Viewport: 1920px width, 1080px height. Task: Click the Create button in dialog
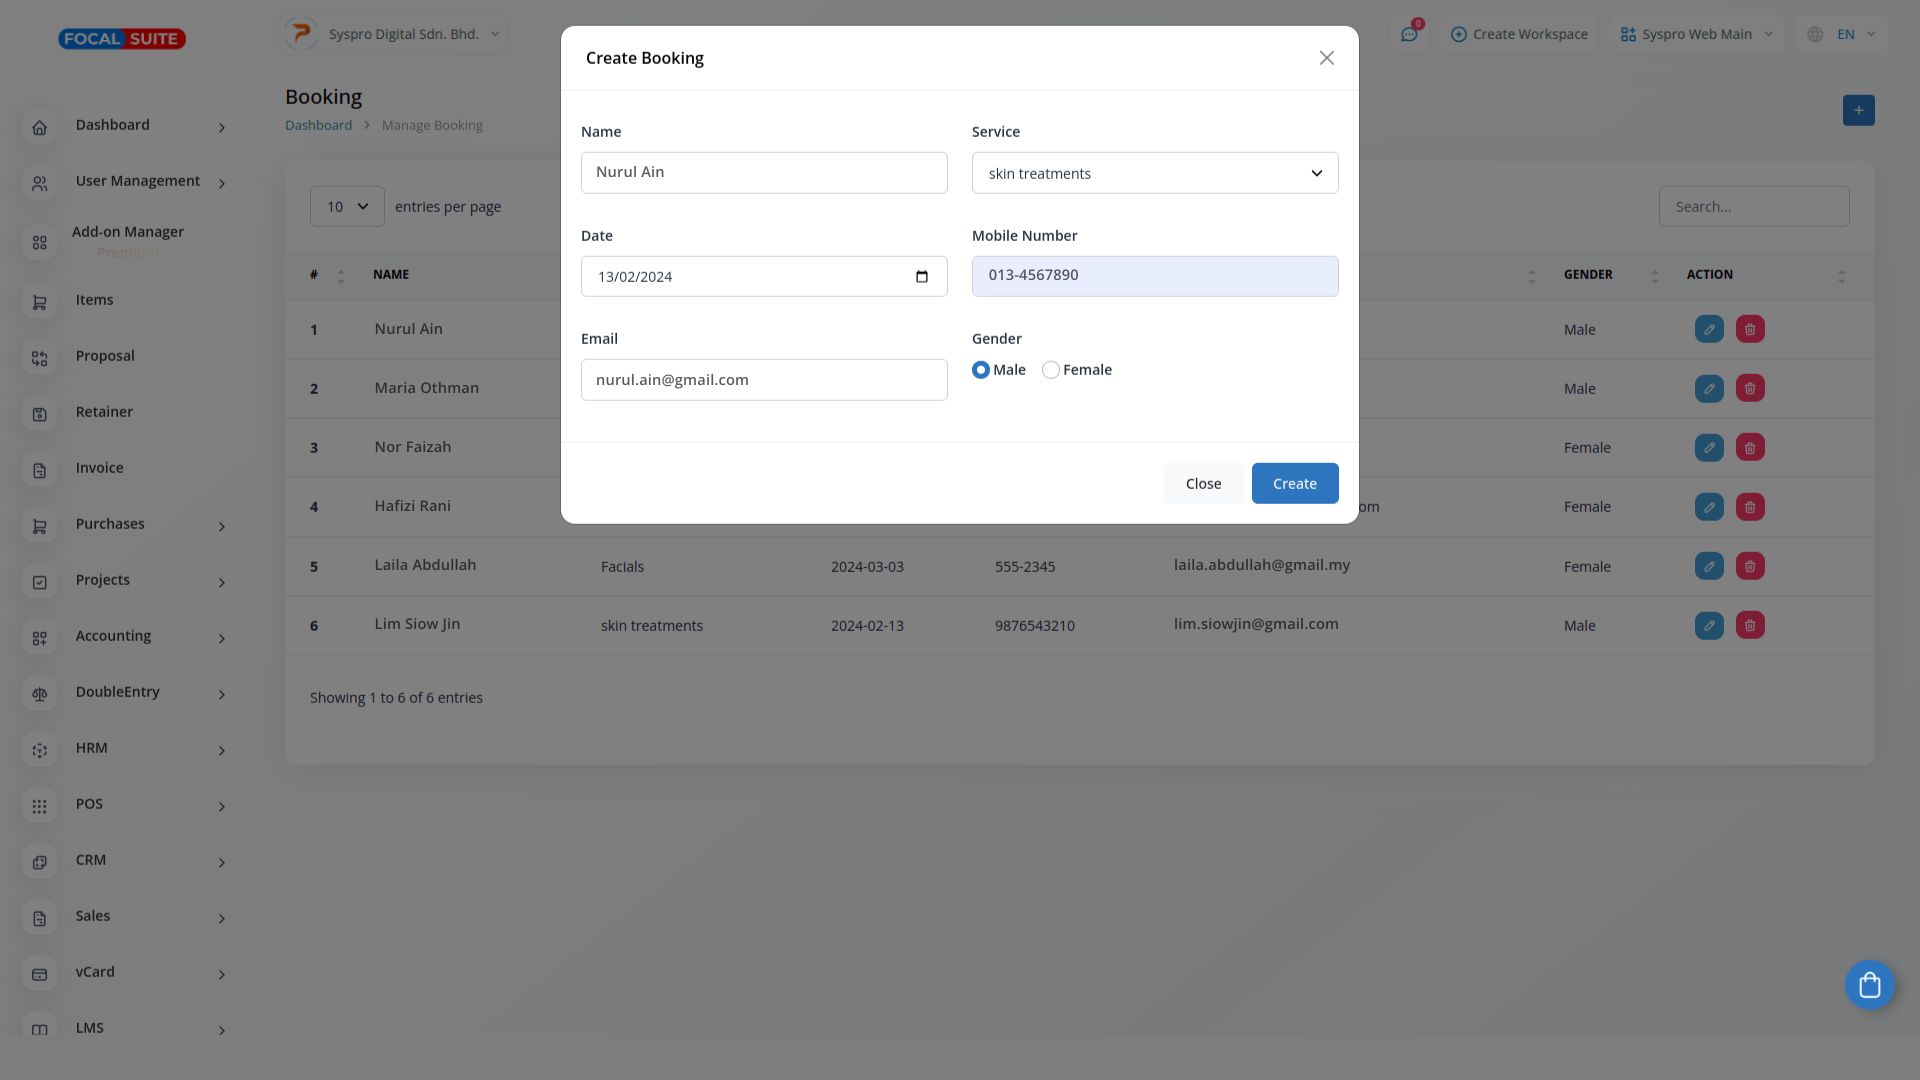point(1294,484)
